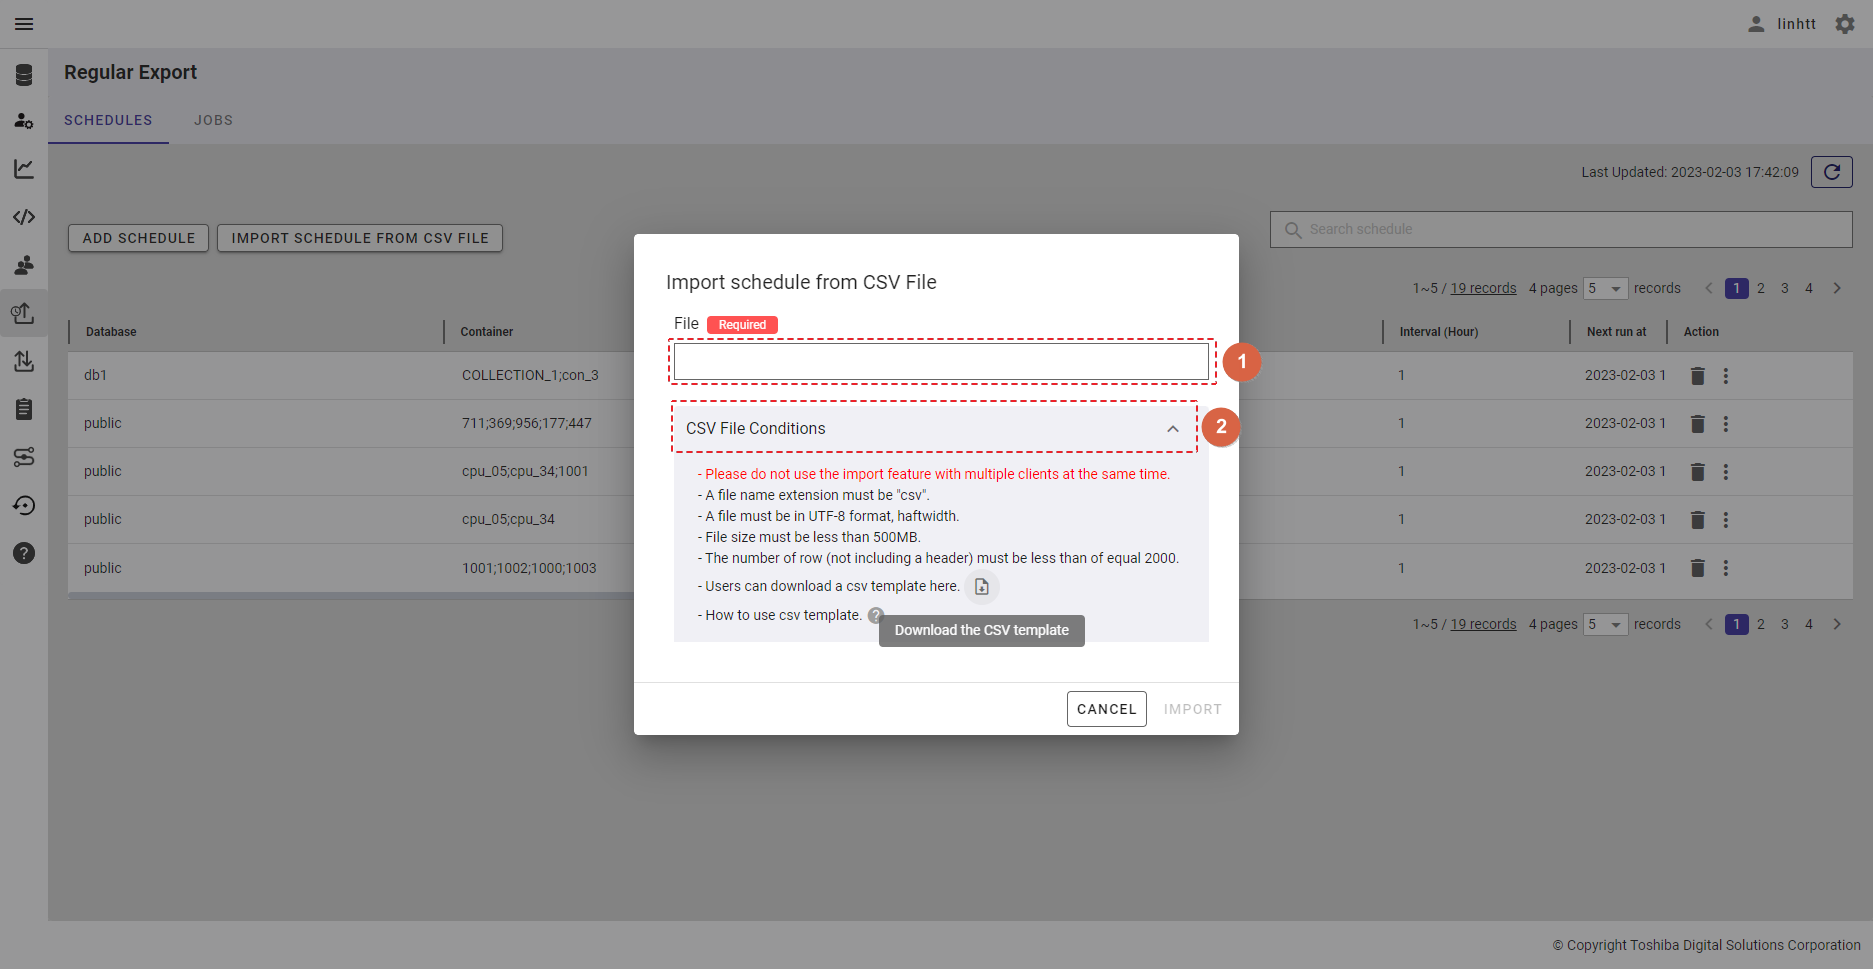Image resolution: width=1873 pixels, height=969 pixels.
Task: Select page 3 in top pagination
Action: click(x=1785, y=288)
